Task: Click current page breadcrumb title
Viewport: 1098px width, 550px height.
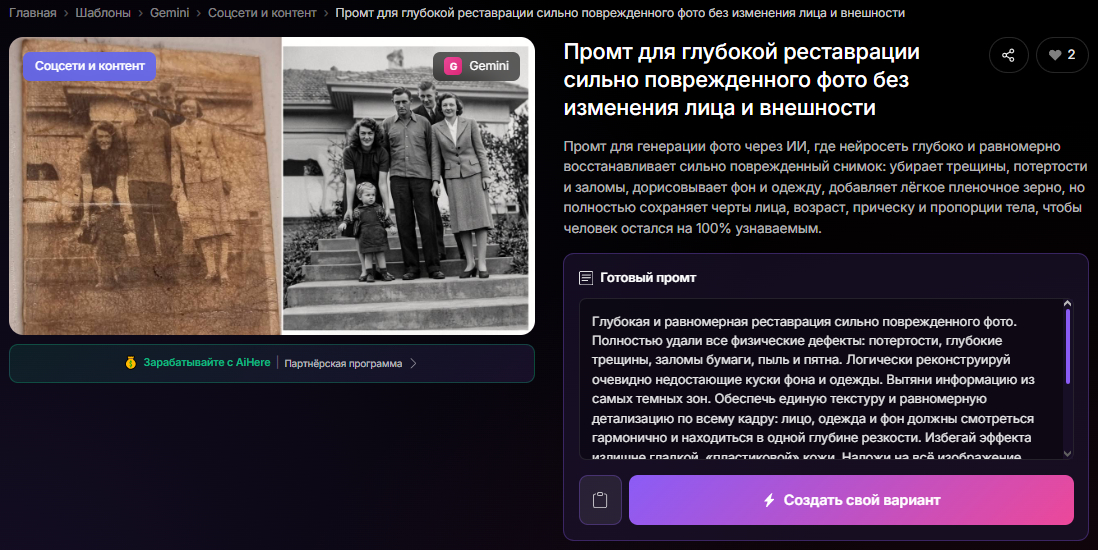Action: pyautogui.click(x=620, y=13)
